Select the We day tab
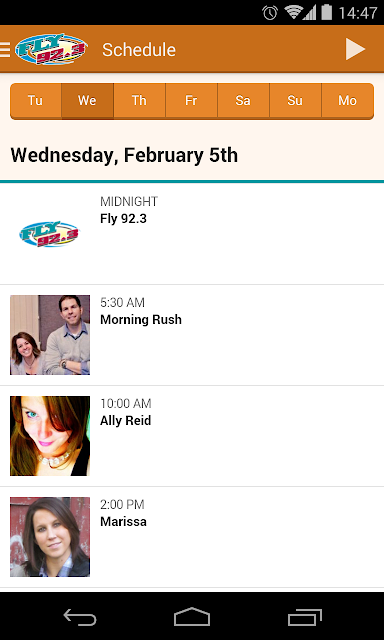This screenshot has height=640, width=384. click(87, 101)
